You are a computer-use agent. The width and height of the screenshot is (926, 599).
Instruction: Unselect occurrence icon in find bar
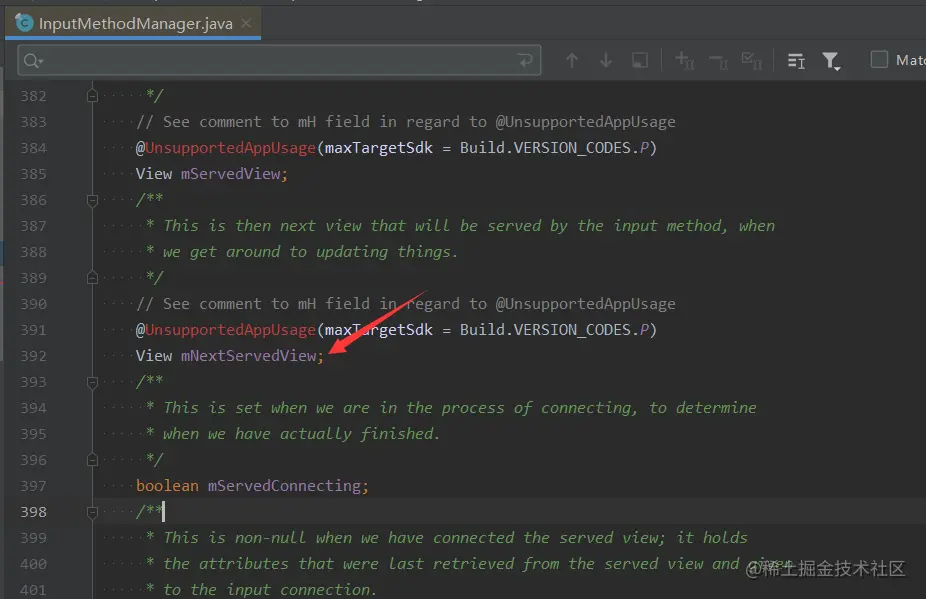719,60
